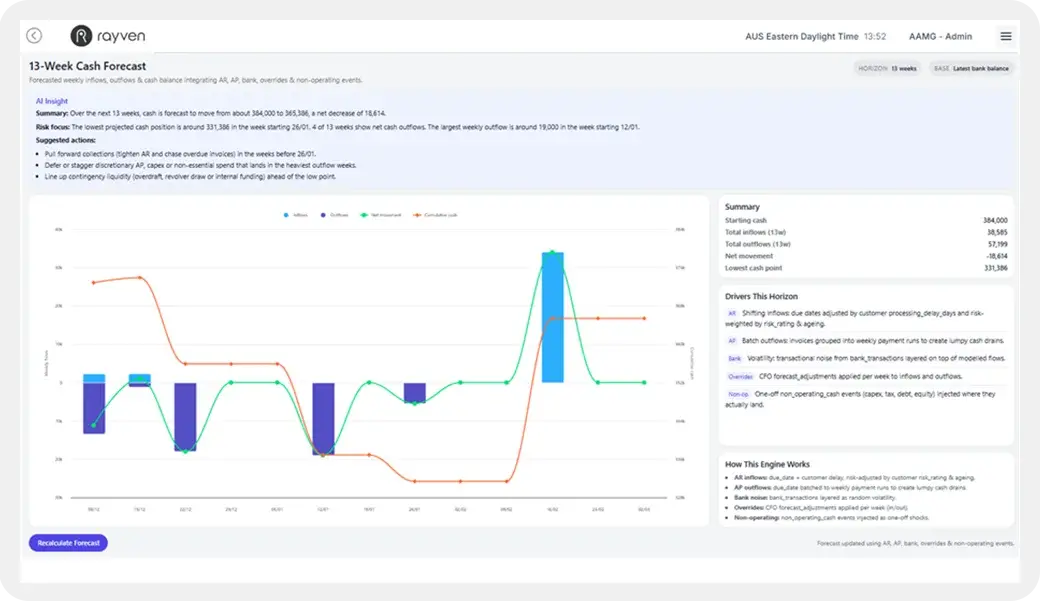Open the hamburger menu
The width and height of the screenshot is (1040, 601).
pos(1006,36)
